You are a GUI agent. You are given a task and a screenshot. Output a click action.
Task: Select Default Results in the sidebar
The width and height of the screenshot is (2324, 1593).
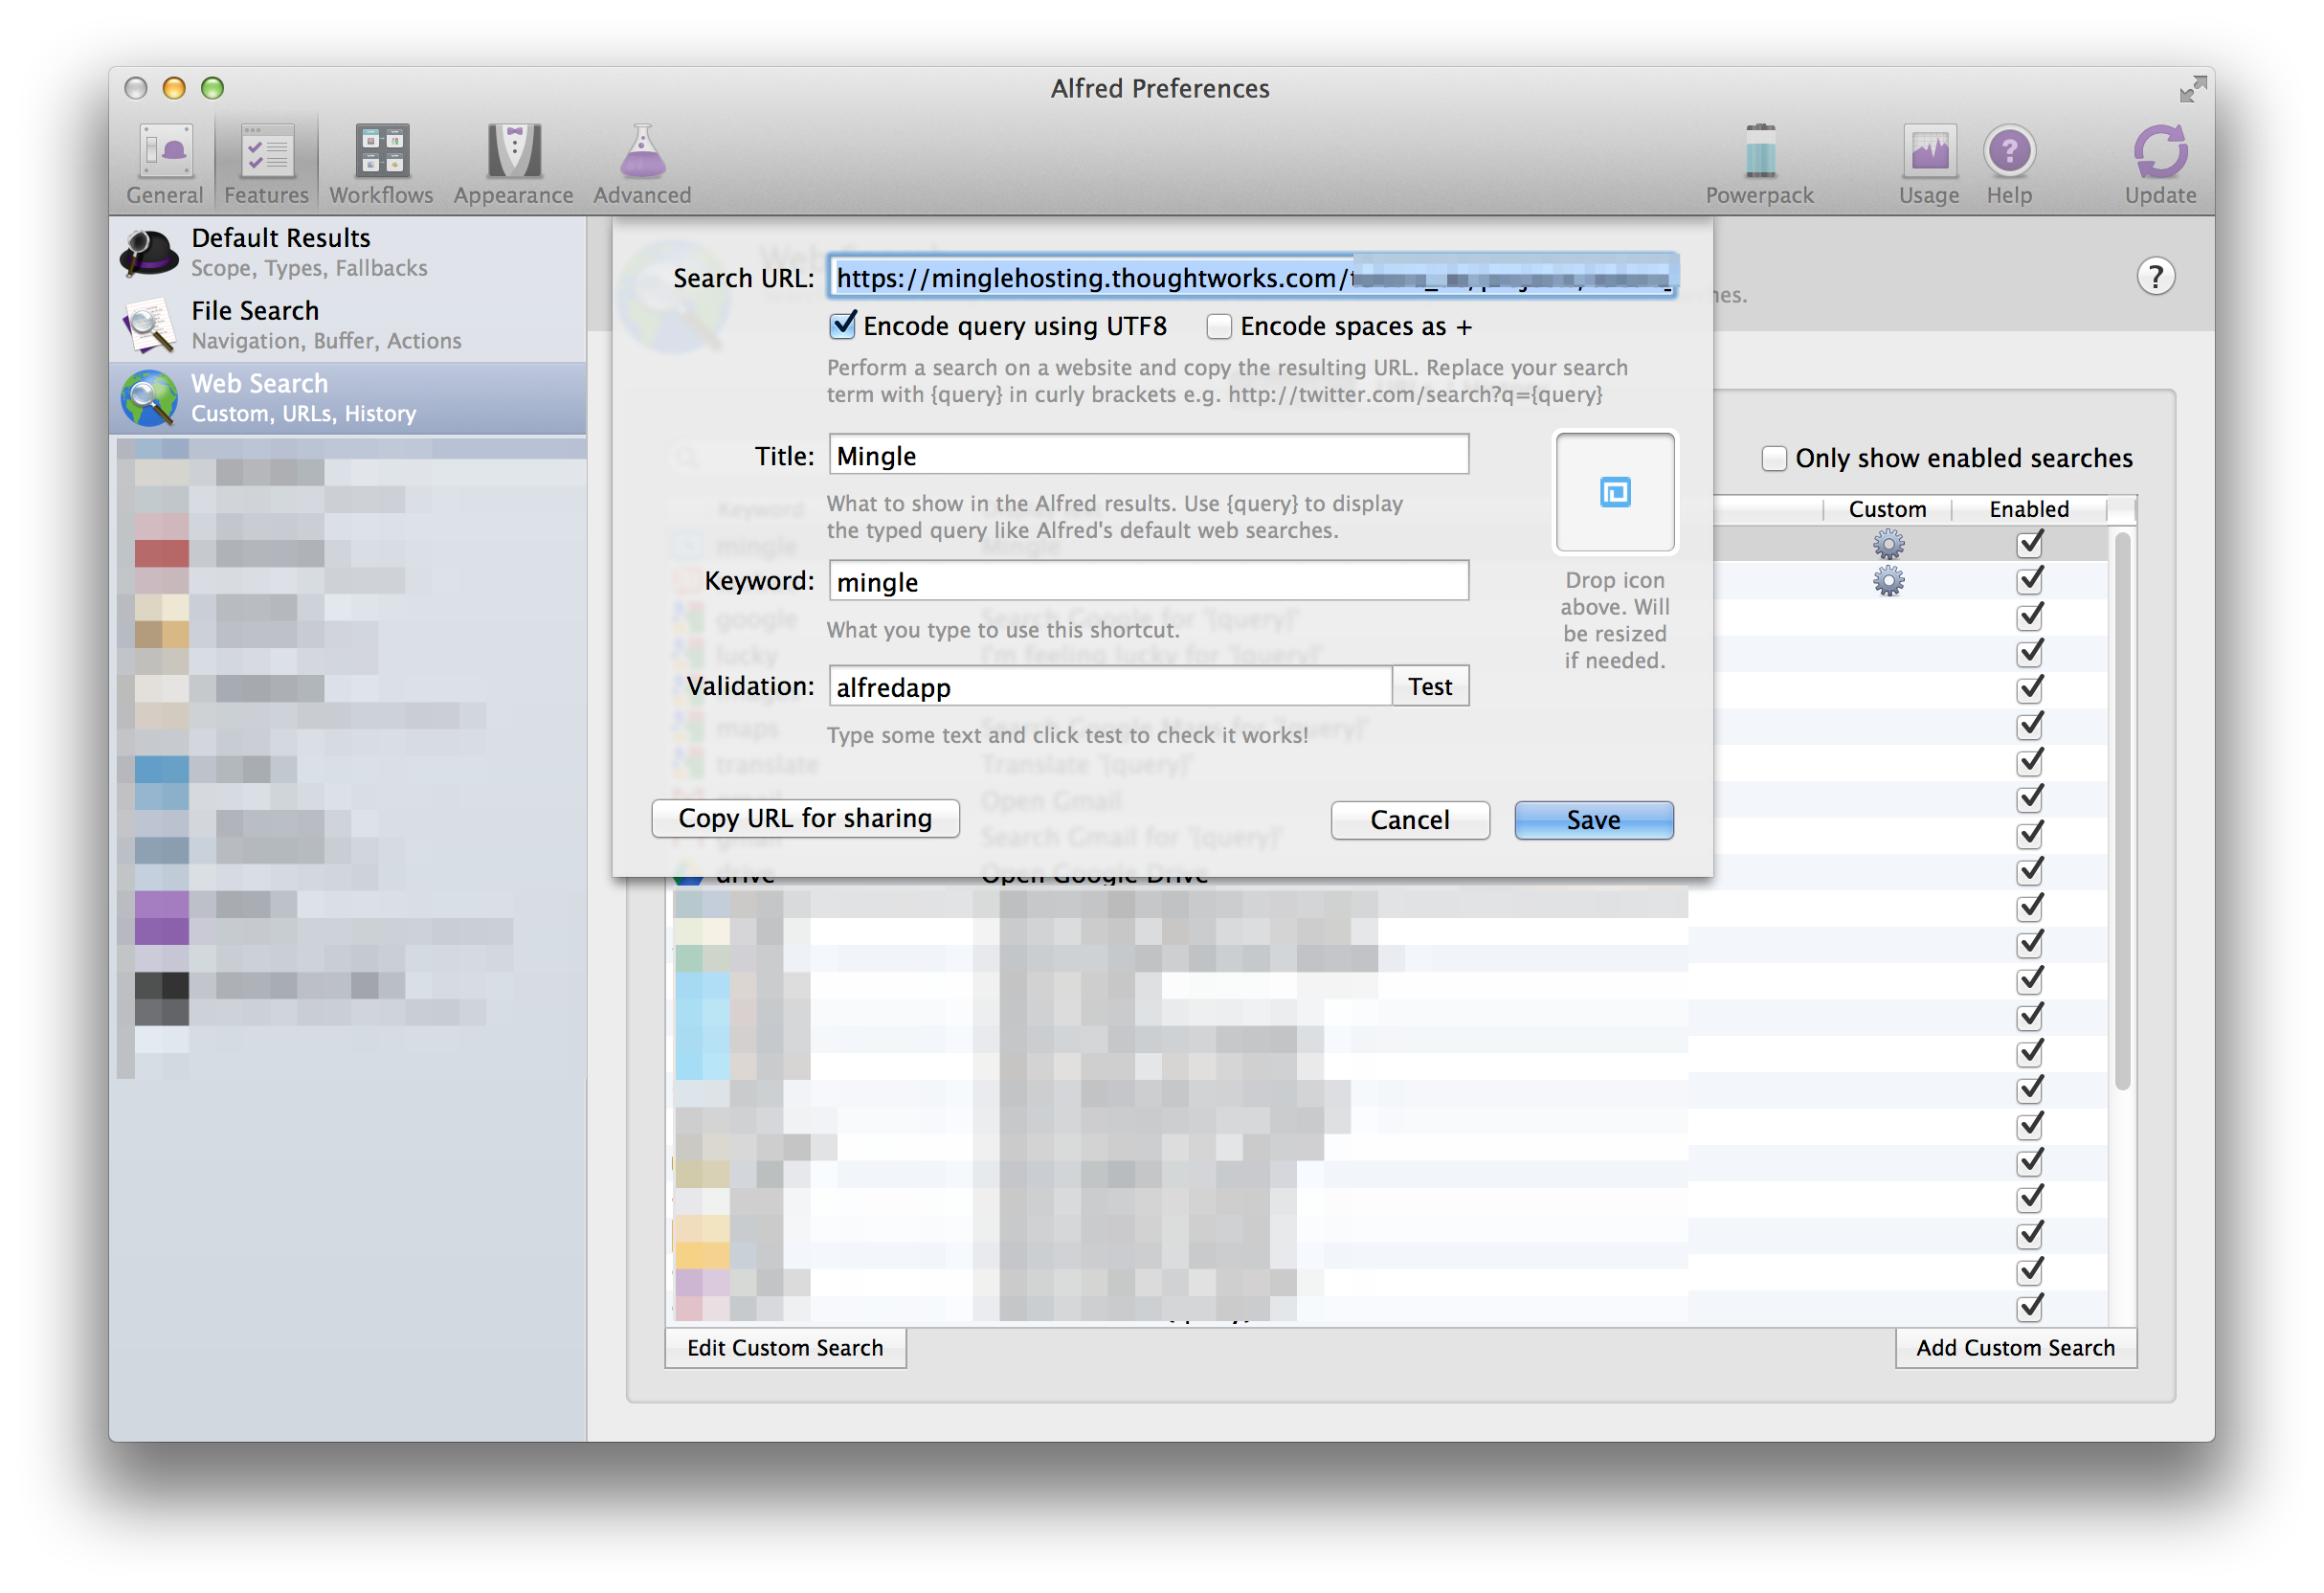point(347,252)
